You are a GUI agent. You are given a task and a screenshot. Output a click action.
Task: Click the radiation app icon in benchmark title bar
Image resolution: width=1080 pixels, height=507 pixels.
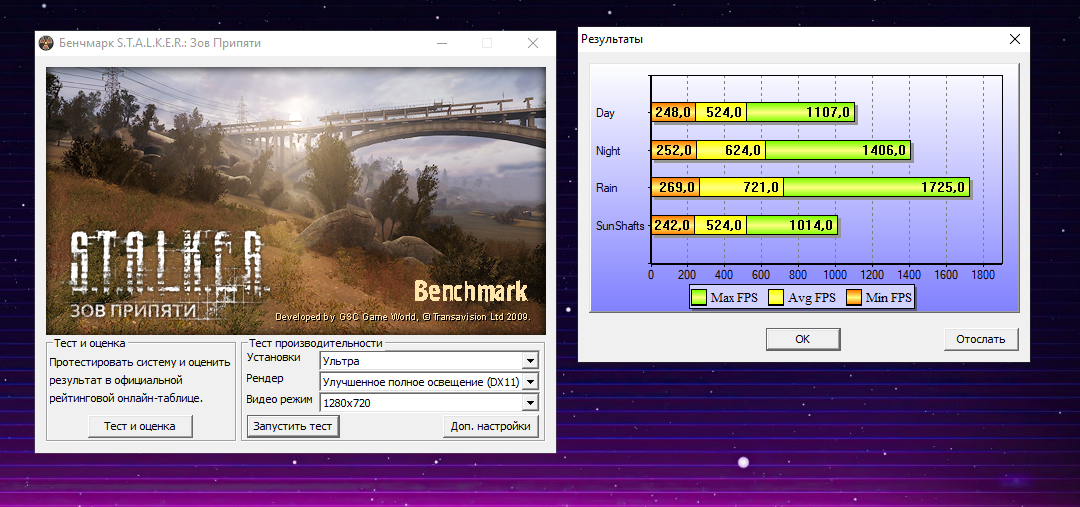point(46,43)
